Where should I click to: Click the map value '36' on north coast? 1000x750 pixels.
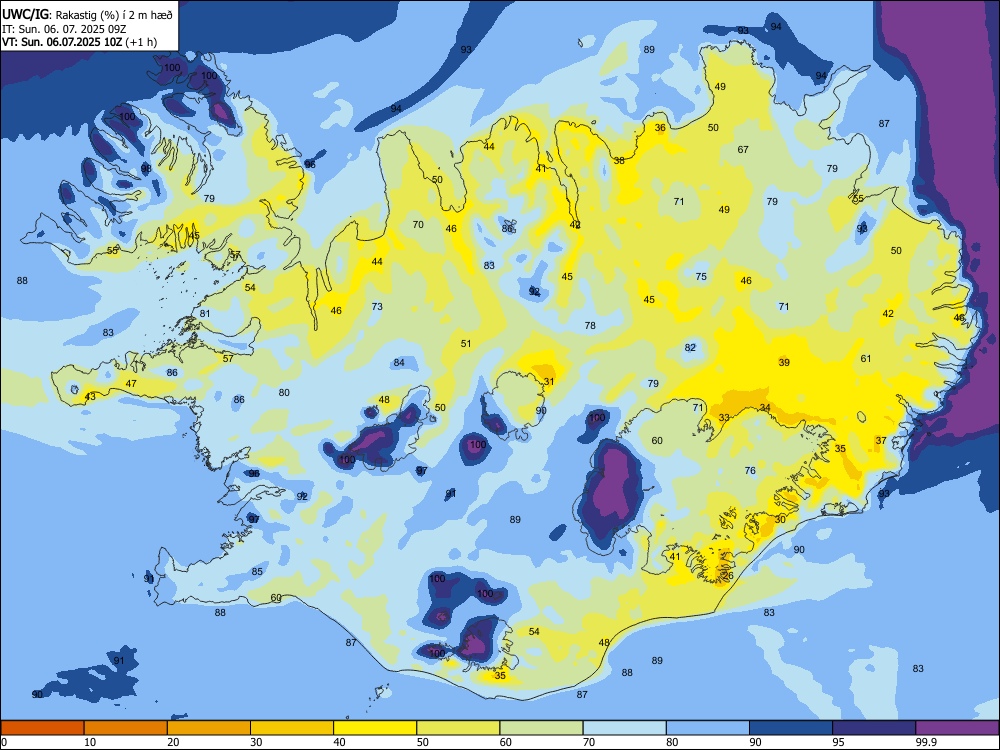point(660,128)
